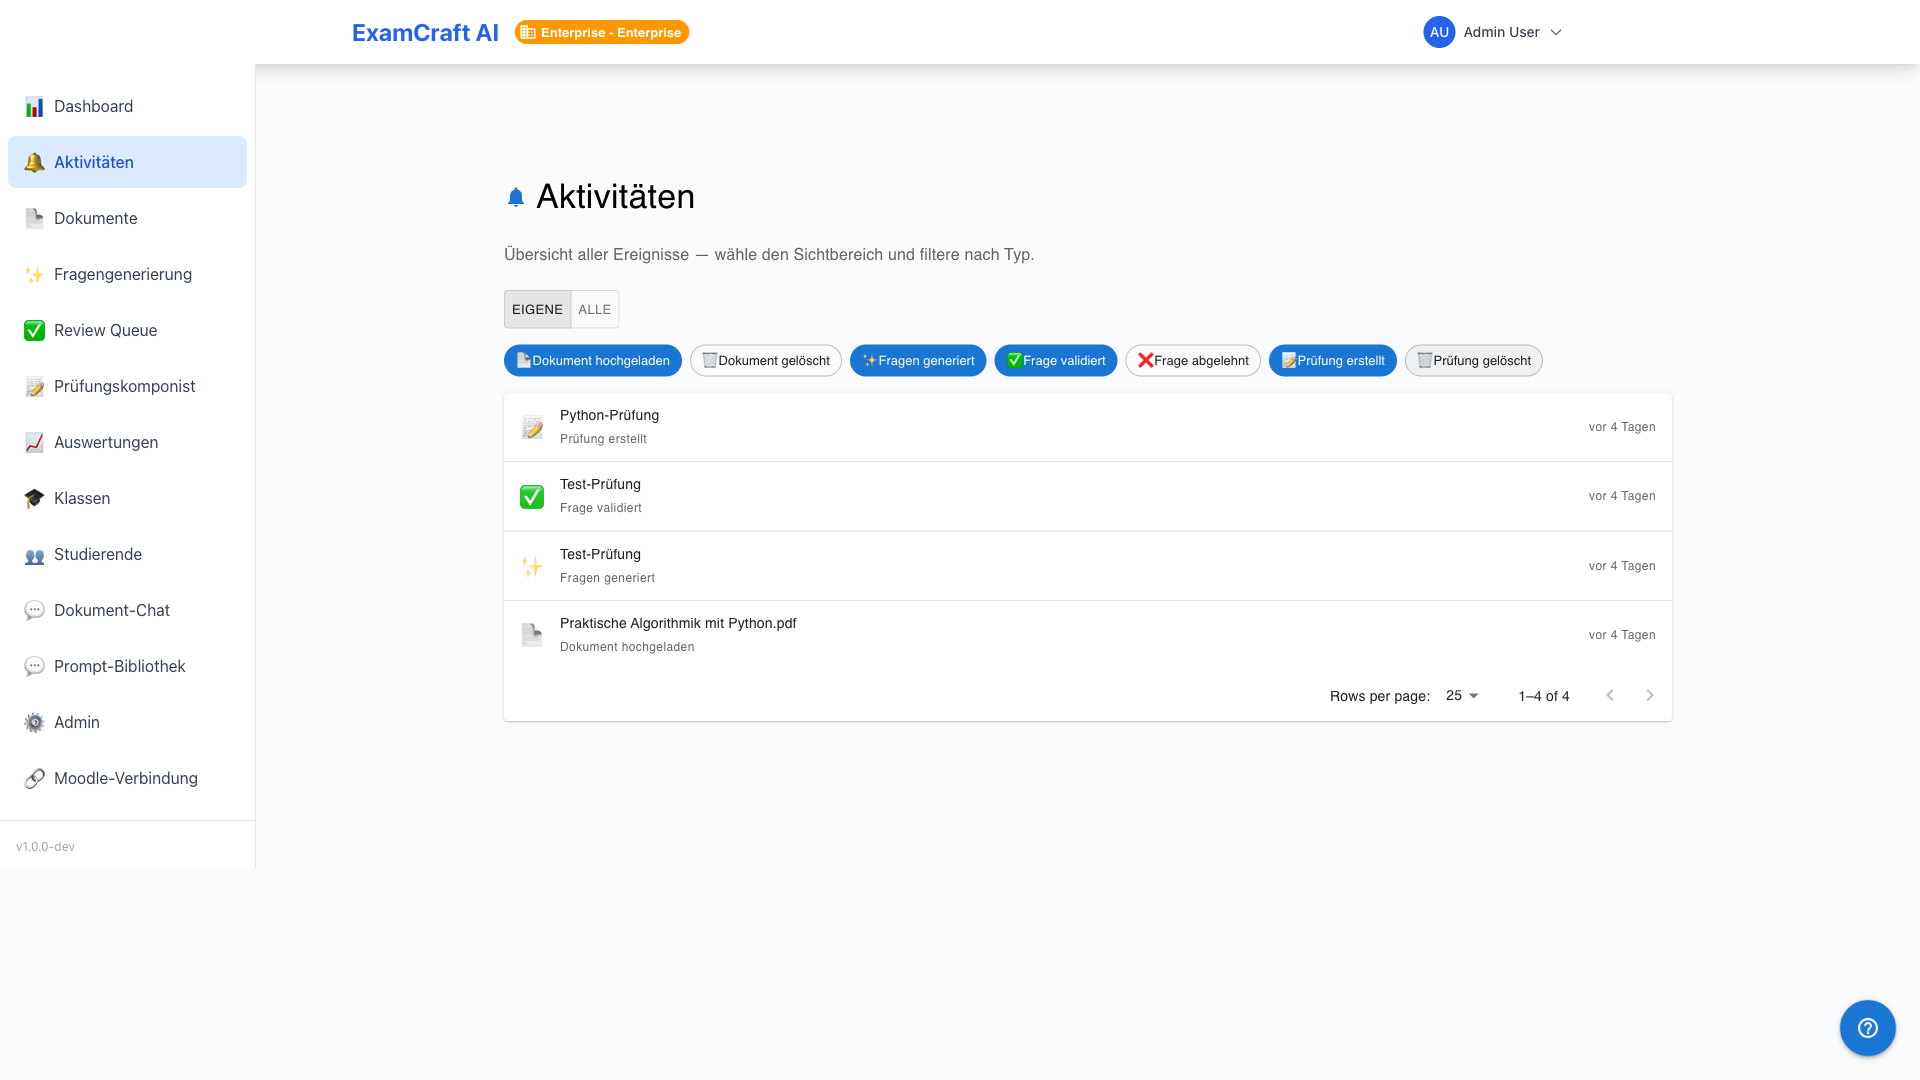
Task: Toggle the Frage validiert filter chip
Action: click(1056, 361)
